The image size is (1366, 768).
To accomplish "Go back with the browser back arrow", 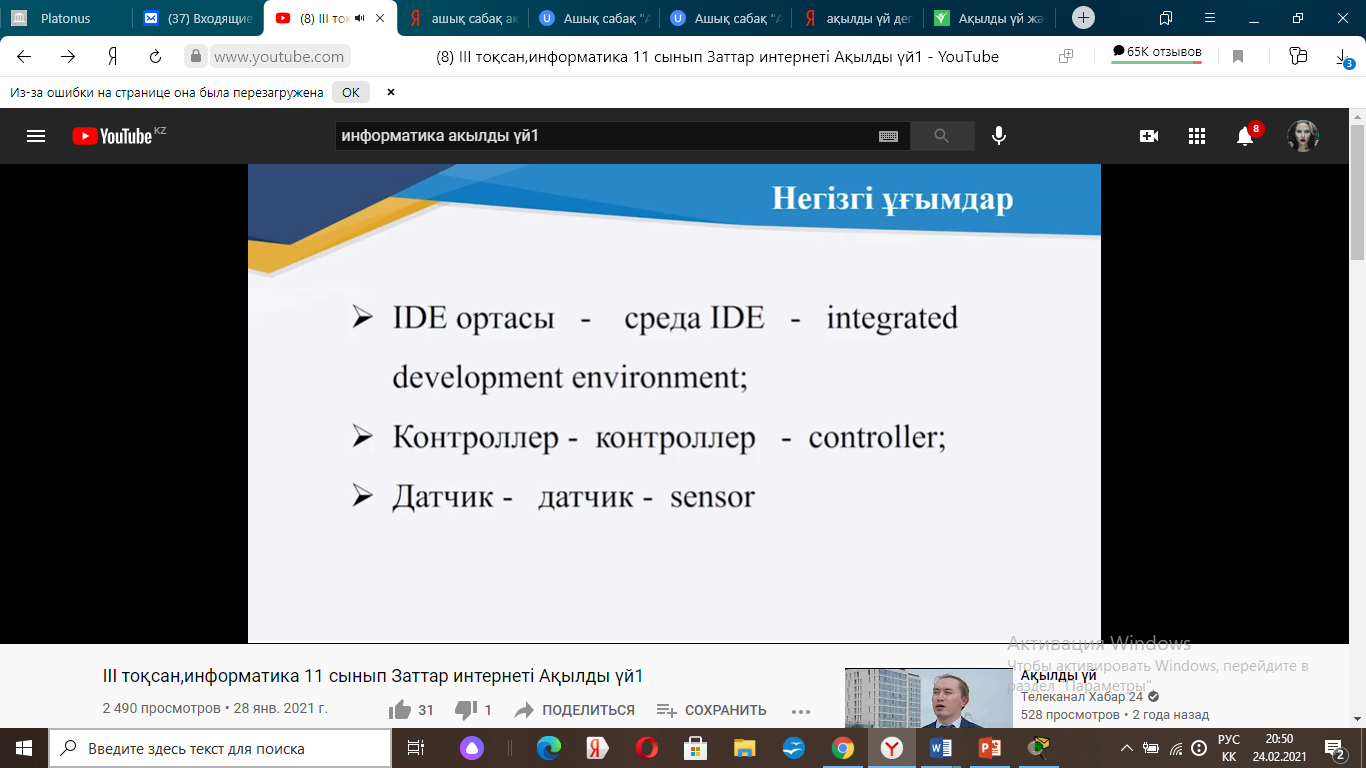I will [24, 57].
